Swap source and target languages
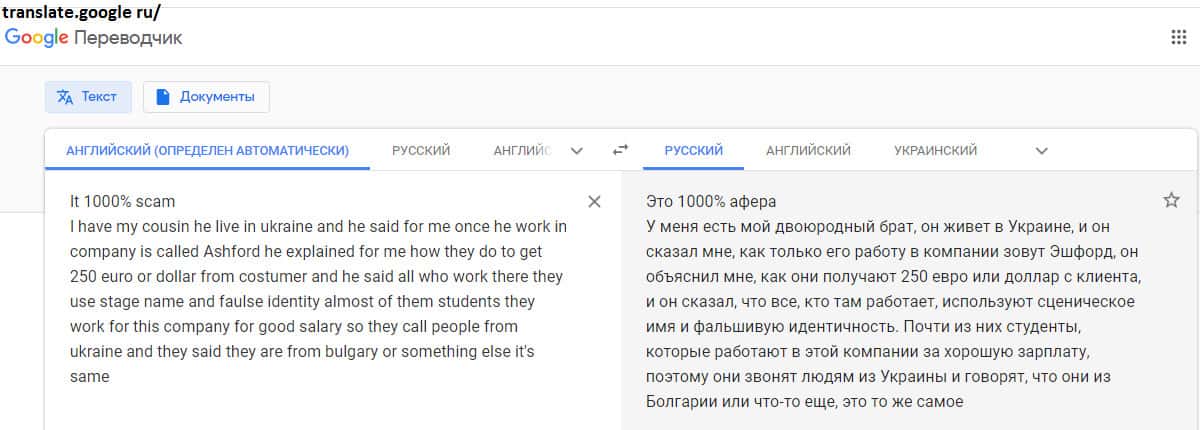The image size is (1200, 430). [x=620, y=150]
